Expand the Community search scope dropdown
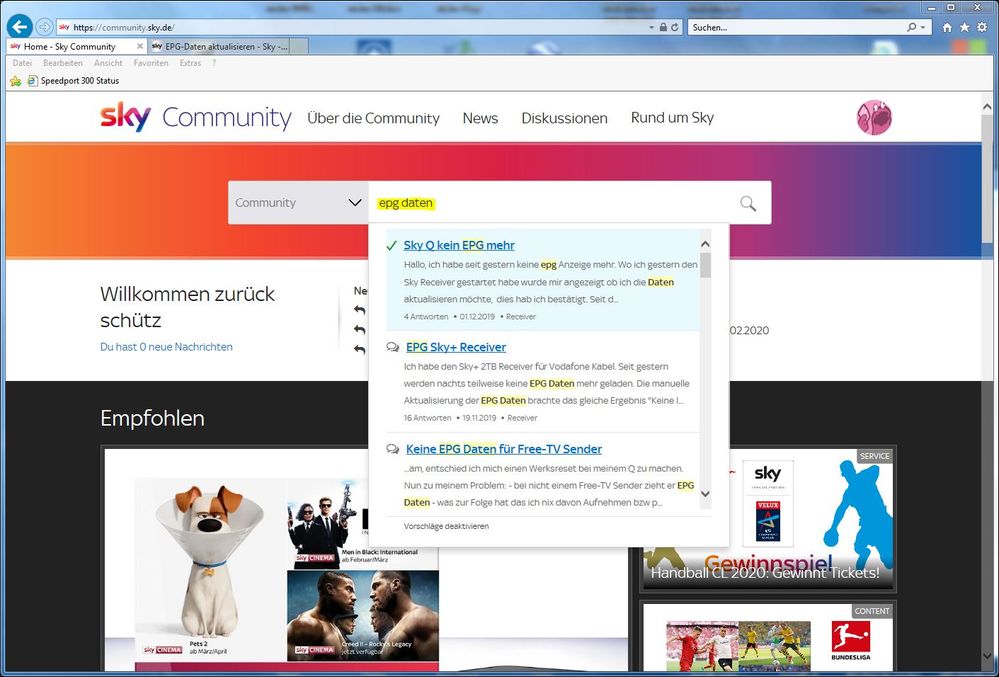This screenshot has height=677, width=999. pyautogui.click(x=298, y=203)
